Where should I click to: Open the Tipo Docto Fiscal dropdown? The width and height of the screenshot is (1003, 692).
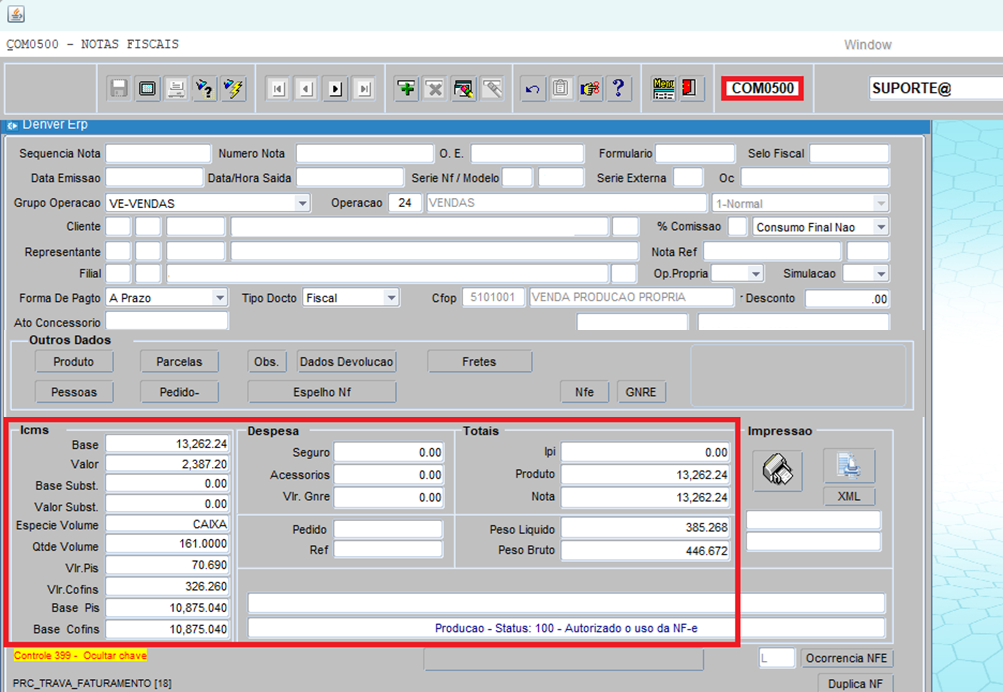click(390, 298)
